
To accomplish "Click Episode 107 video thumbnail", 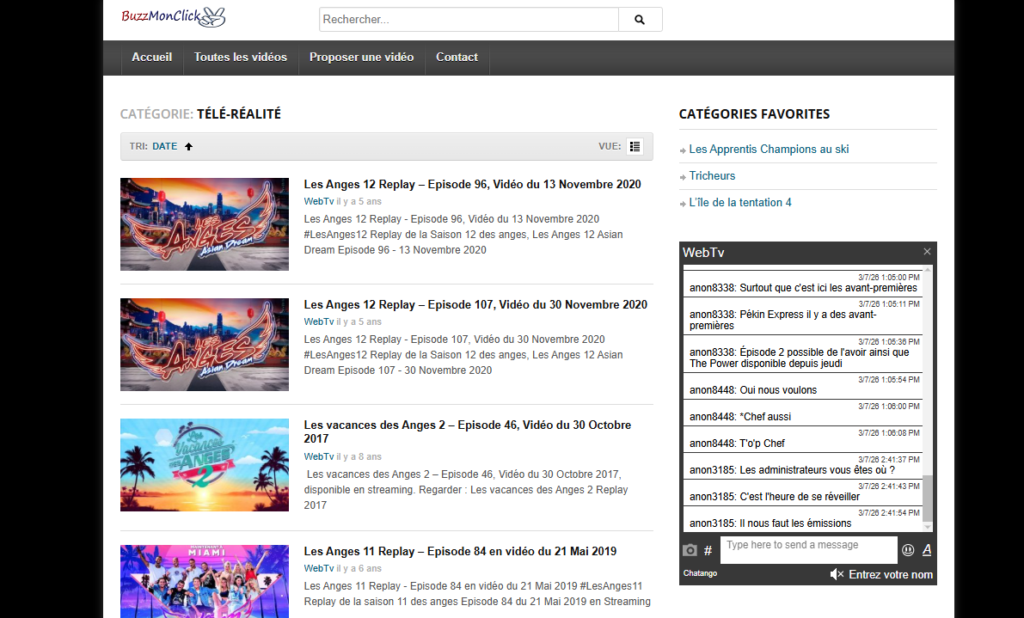I will coord(204,344).
